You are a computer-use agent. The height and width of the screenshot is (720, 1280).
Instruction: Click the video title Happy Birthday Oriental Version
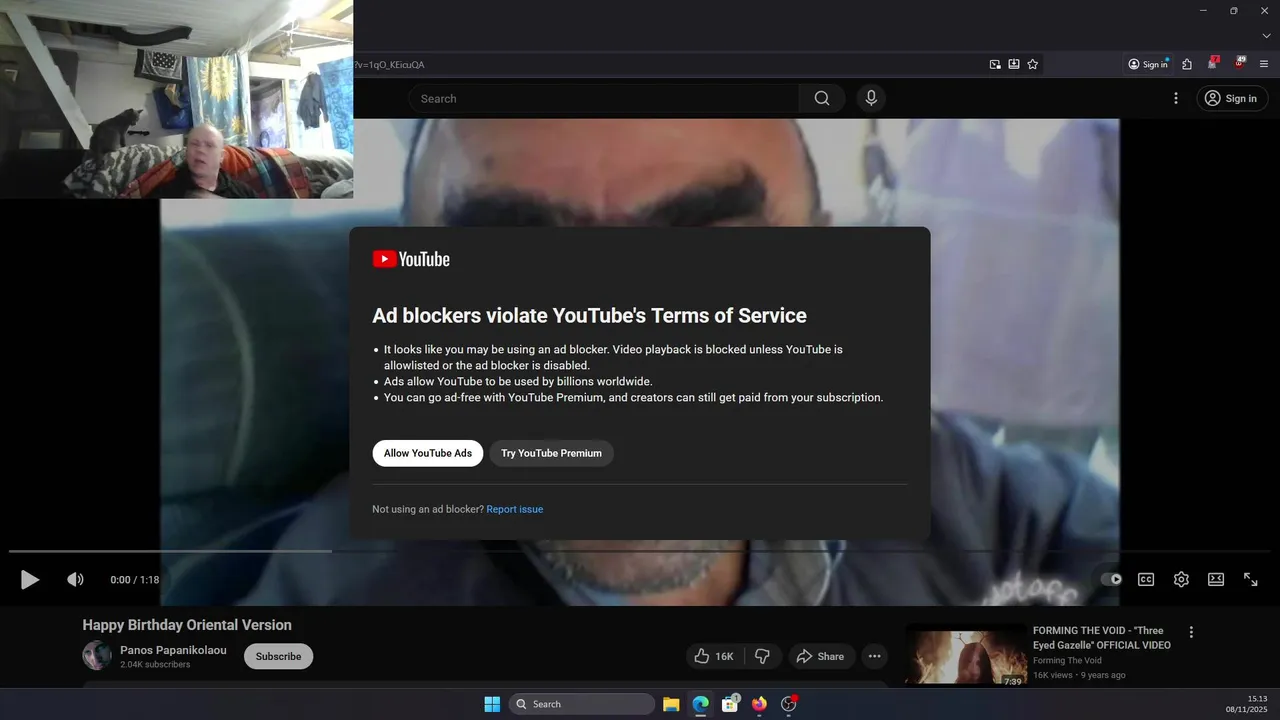[187, 625]
